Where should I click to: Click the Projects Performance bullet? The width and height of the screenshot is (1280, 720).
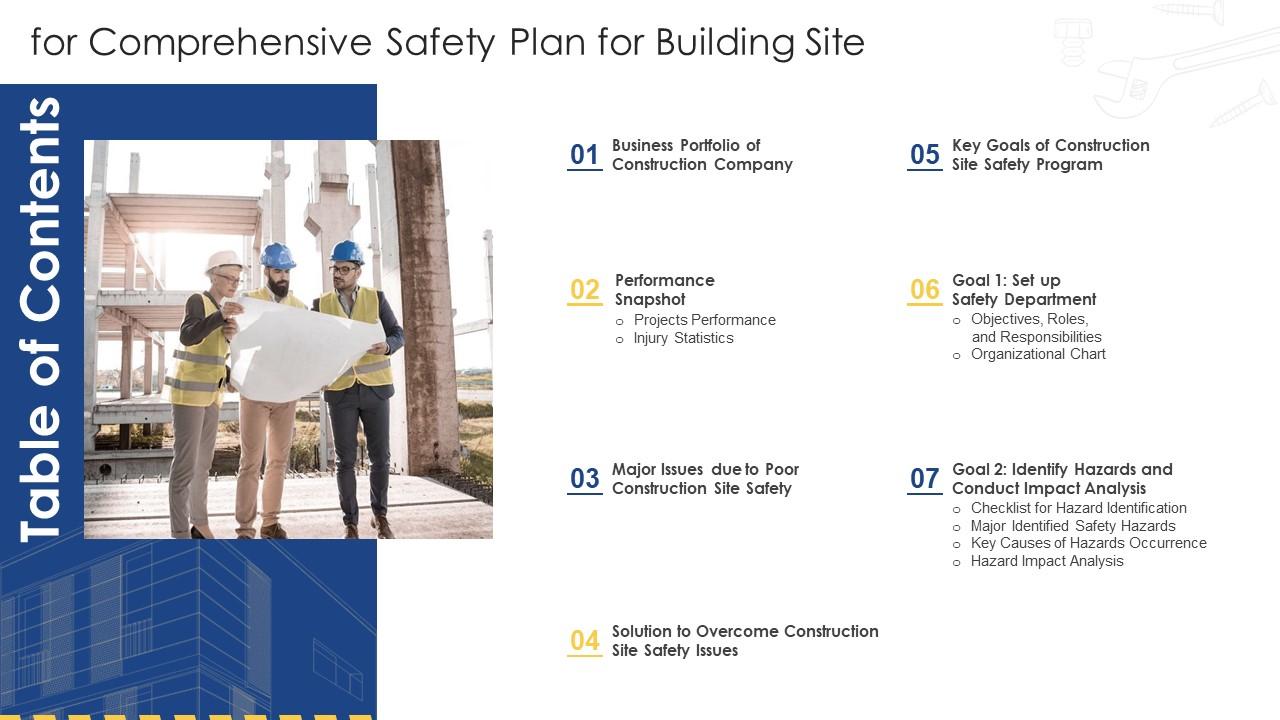[x=704, y=320]
